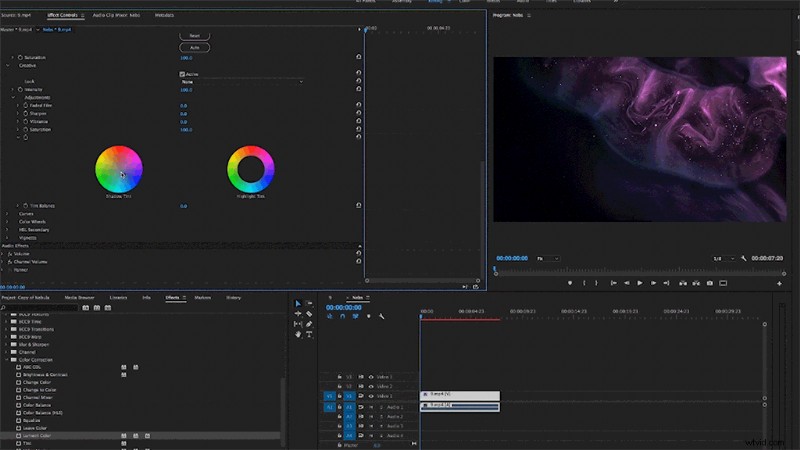Select the Hand tool
800x450 pixels.
tap(298, 334)
